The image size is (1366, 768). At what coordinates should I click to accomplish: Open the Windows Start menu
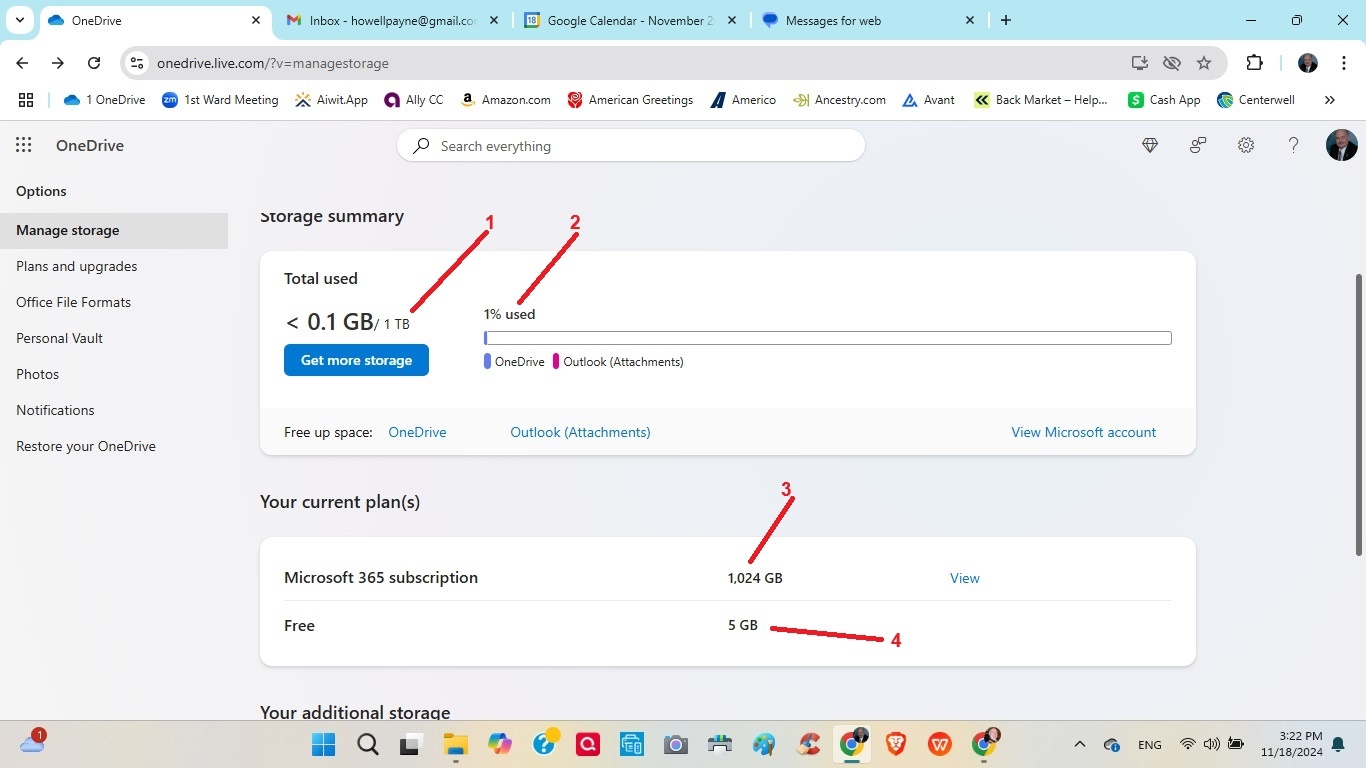tap(324, 744)
